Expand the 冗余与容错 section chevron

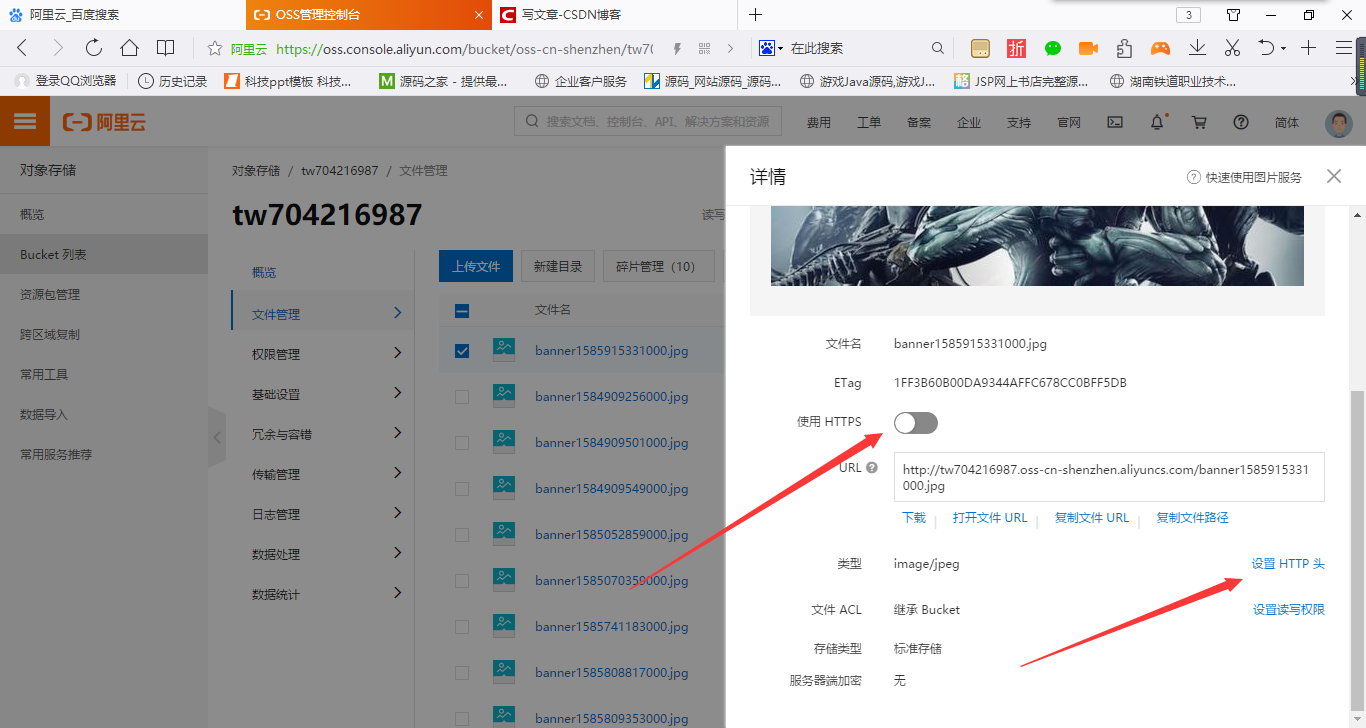tap(397, 433)
